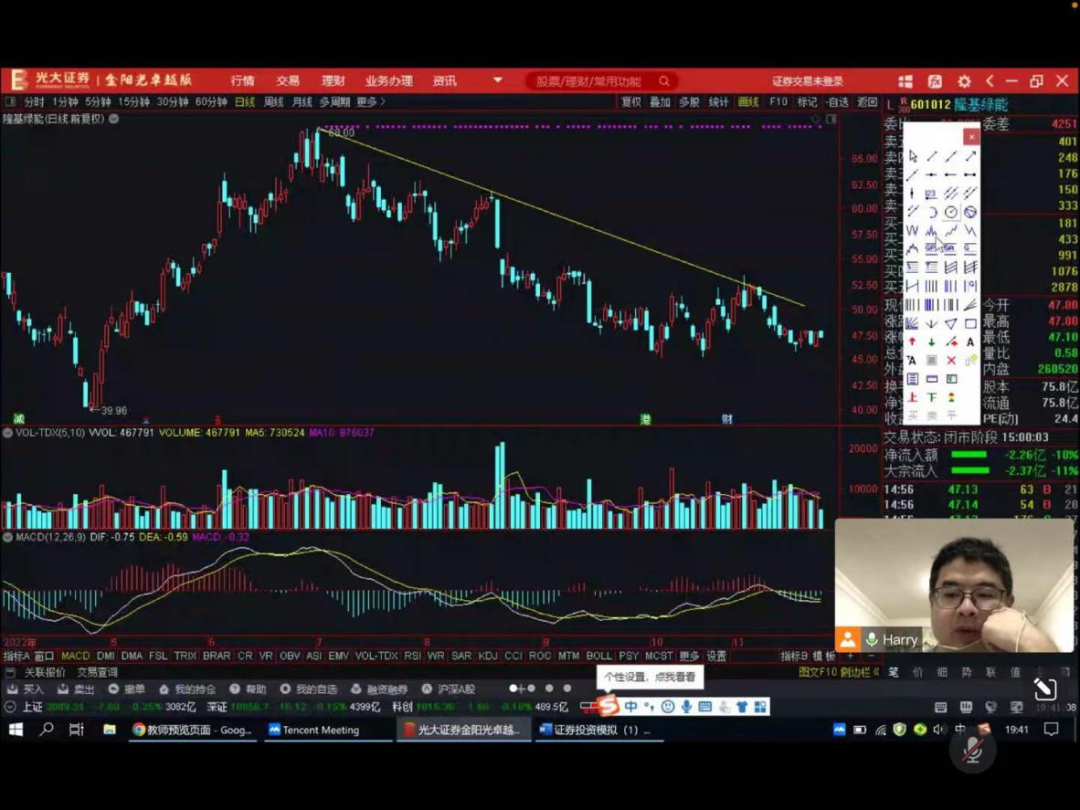
Task: Open Tencent Meeting from the taskbar
Action: [x=320, y=730]
